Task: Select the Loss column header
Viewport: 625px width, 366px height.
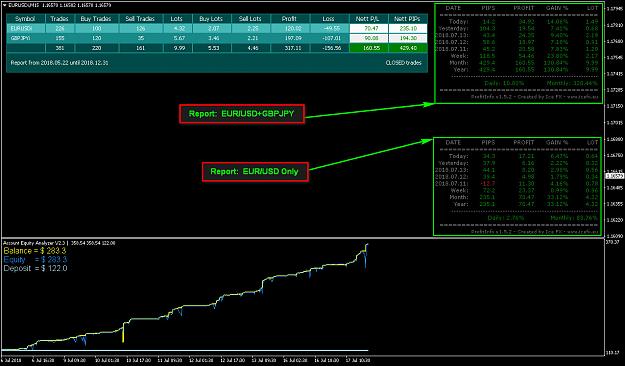Action: (x=328, y=19)
